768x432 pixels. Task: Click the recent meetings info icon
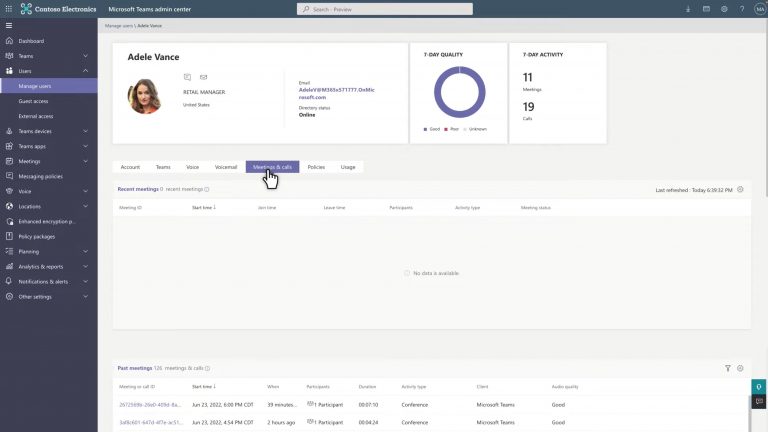tap(207, 190)
